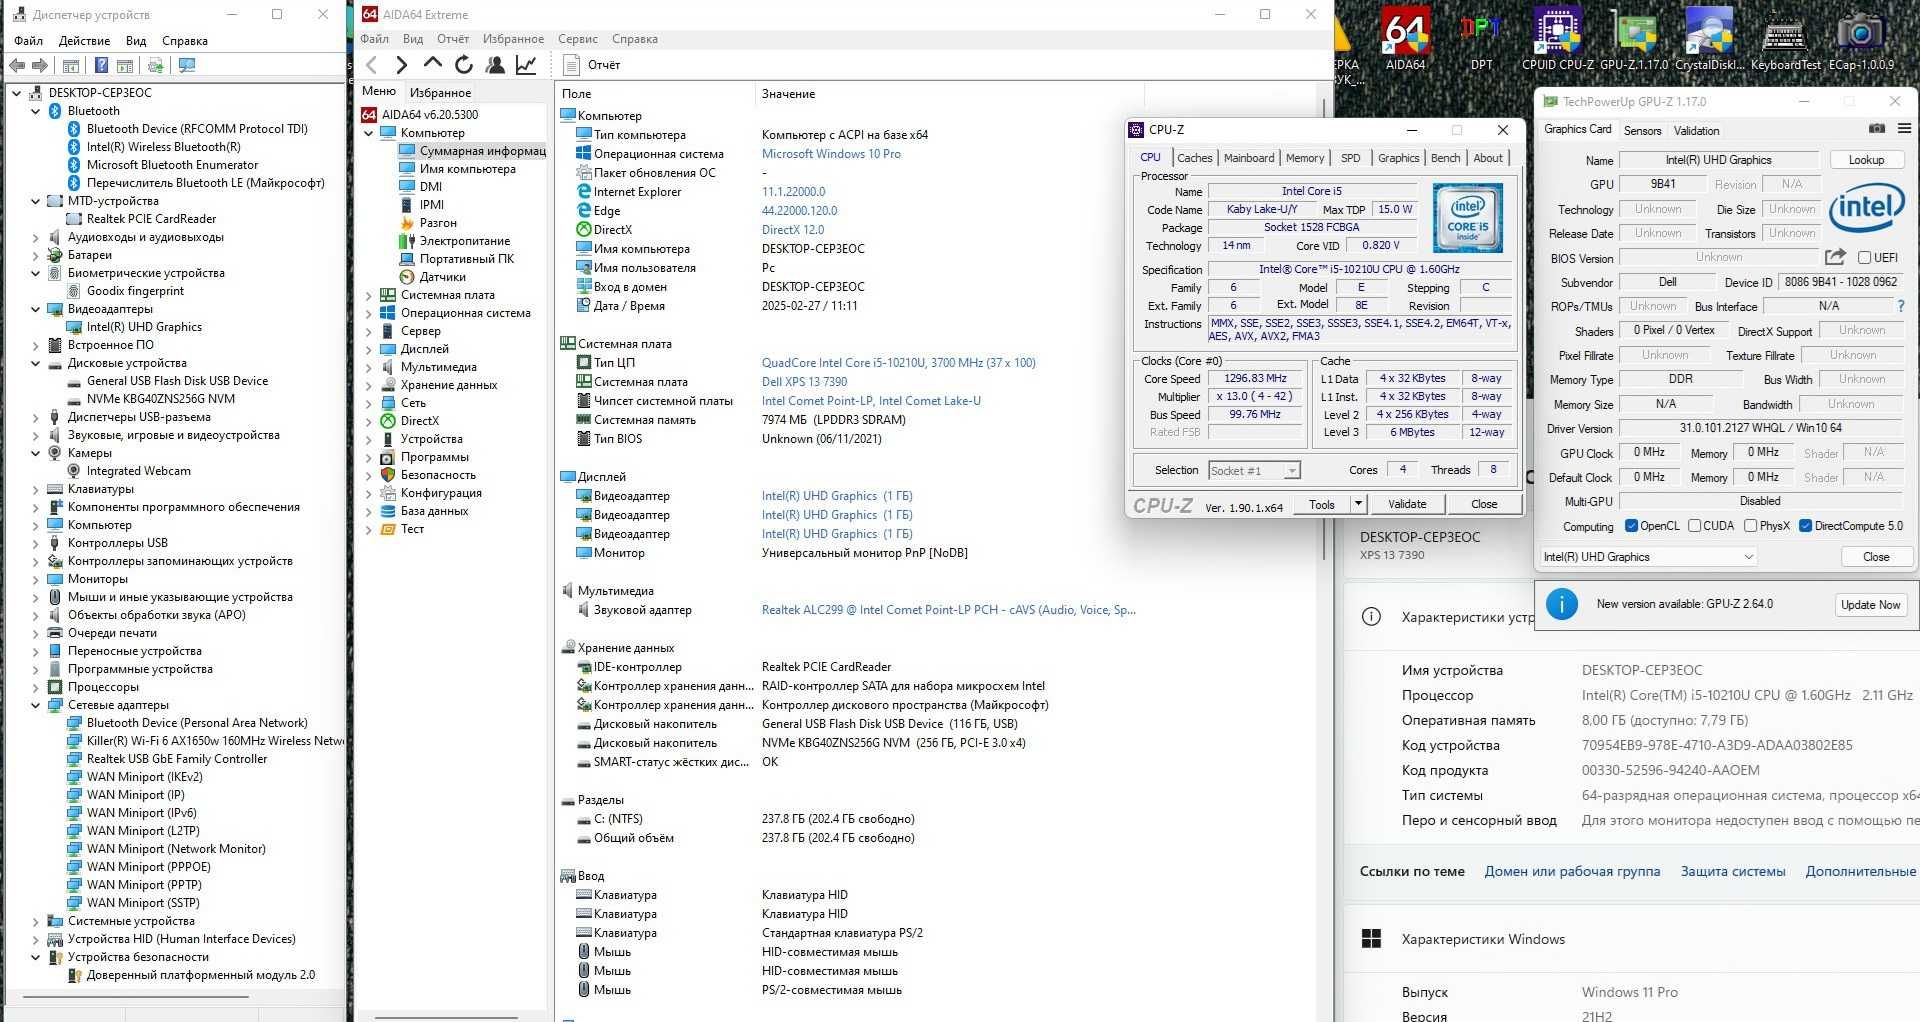
Task: Click info icon next to Характеристики устройства
Action: [x=1371, y=617]
